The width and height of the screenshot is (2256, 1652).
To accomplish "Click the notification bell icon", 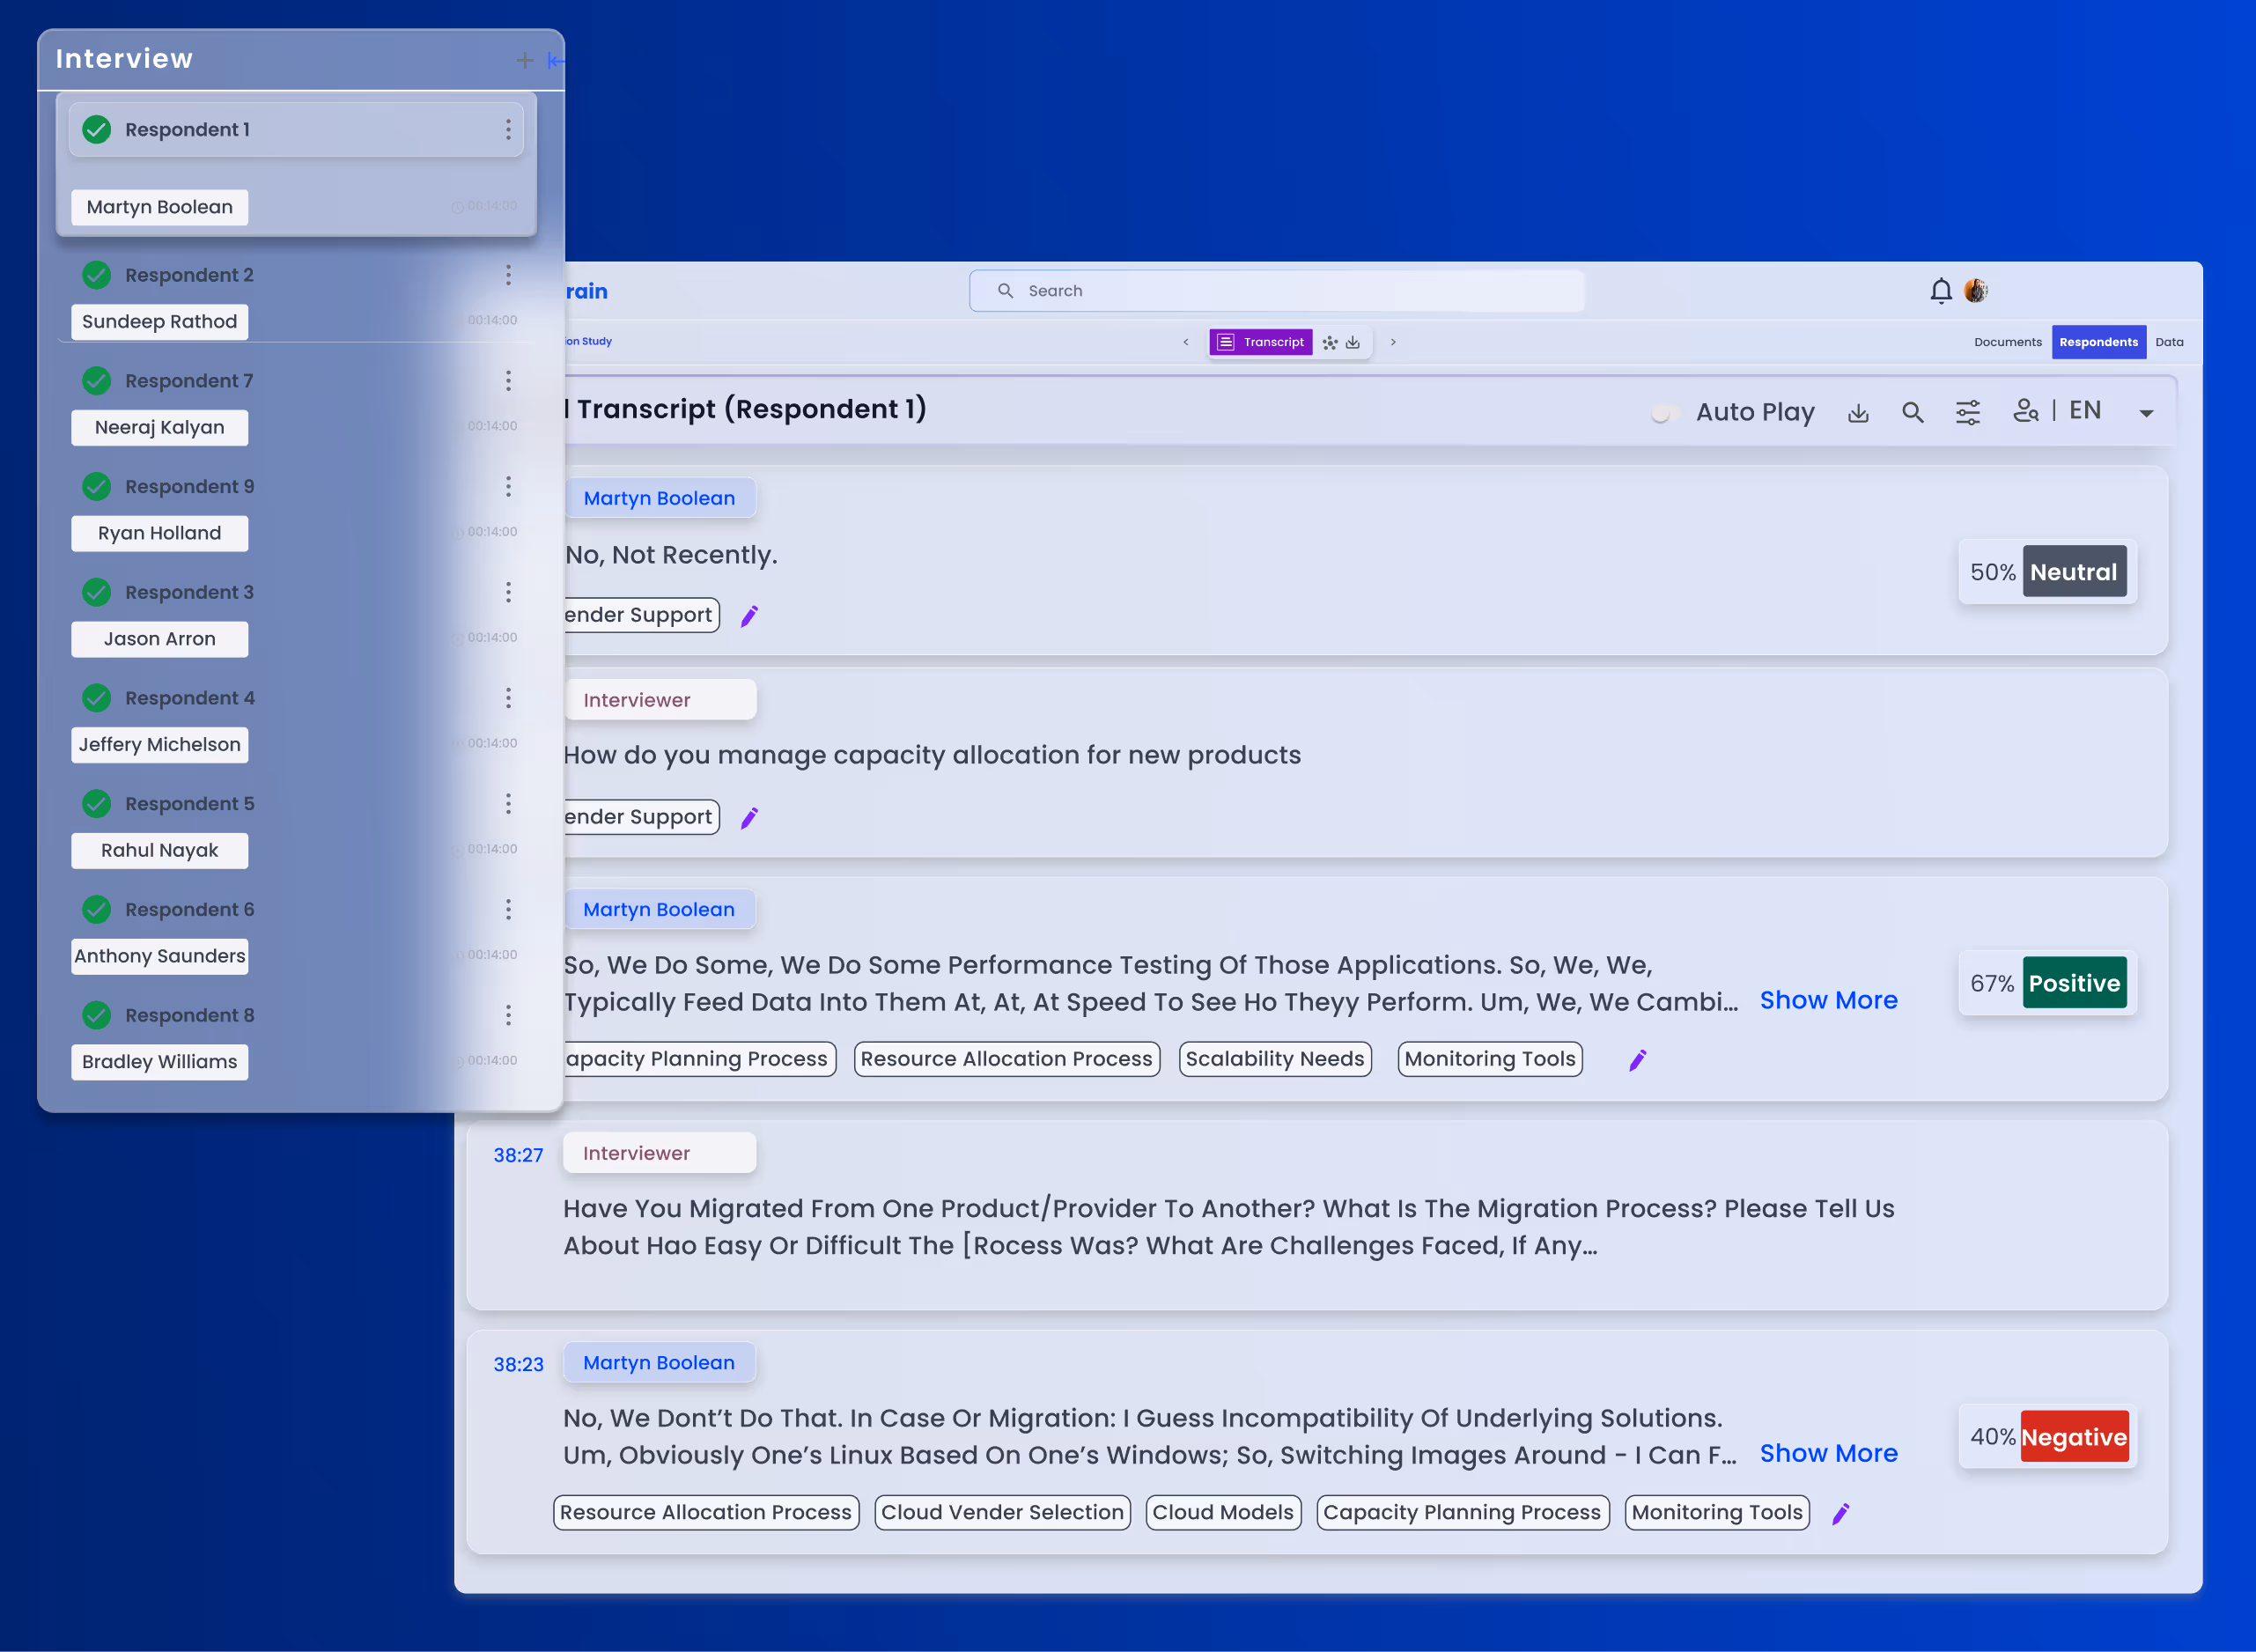I will (1940, 291).
